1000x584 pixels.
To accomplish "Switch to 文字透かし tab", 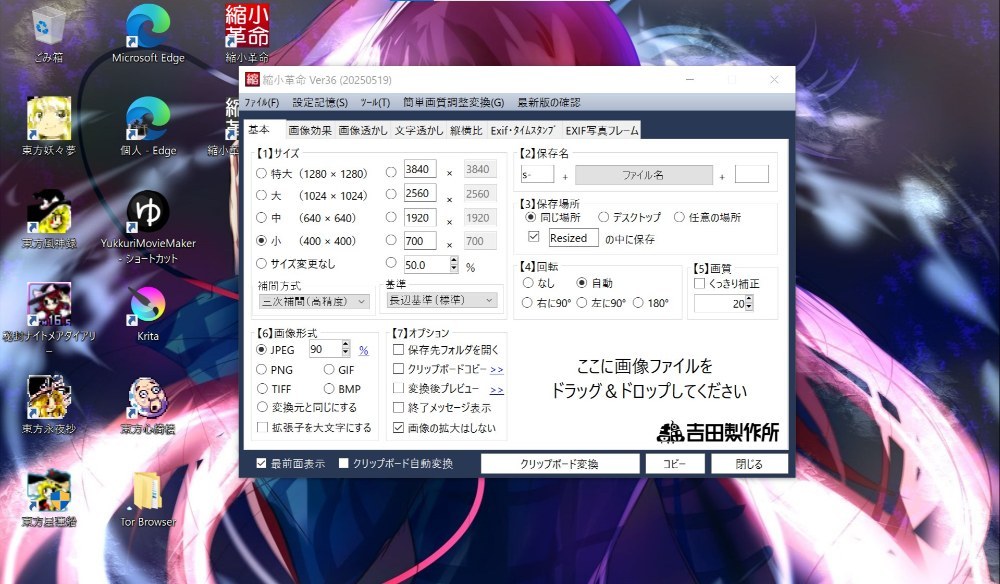I will pyautogui.click(x=418, y=131).
